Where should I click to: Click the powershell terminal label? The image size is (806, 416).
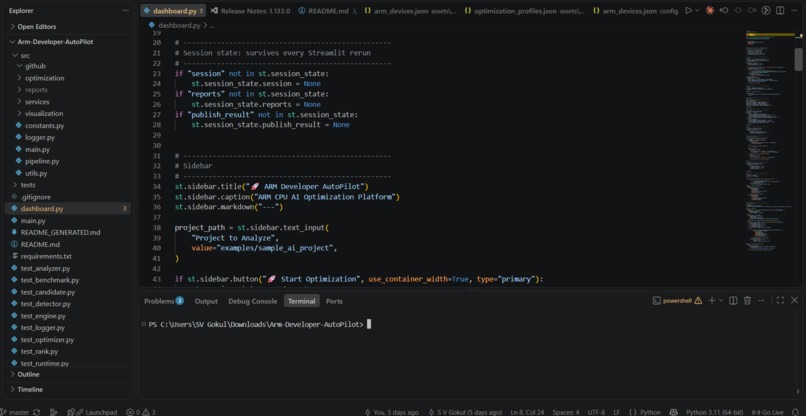coord(676,301)
